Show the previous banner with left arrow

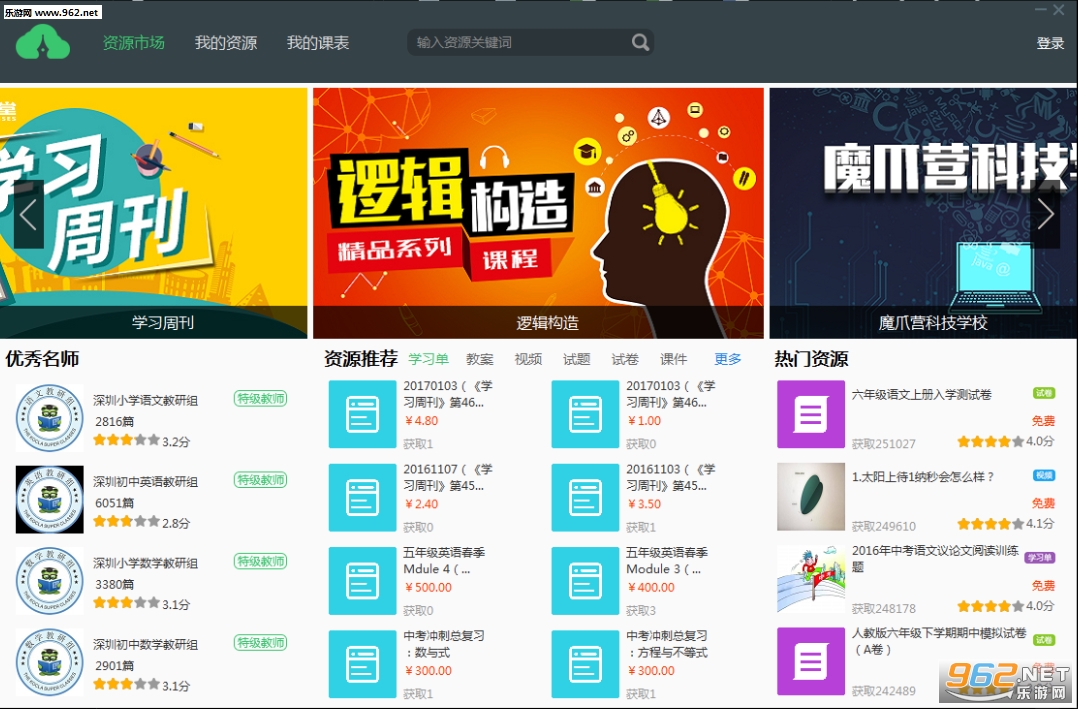(28, 215)
